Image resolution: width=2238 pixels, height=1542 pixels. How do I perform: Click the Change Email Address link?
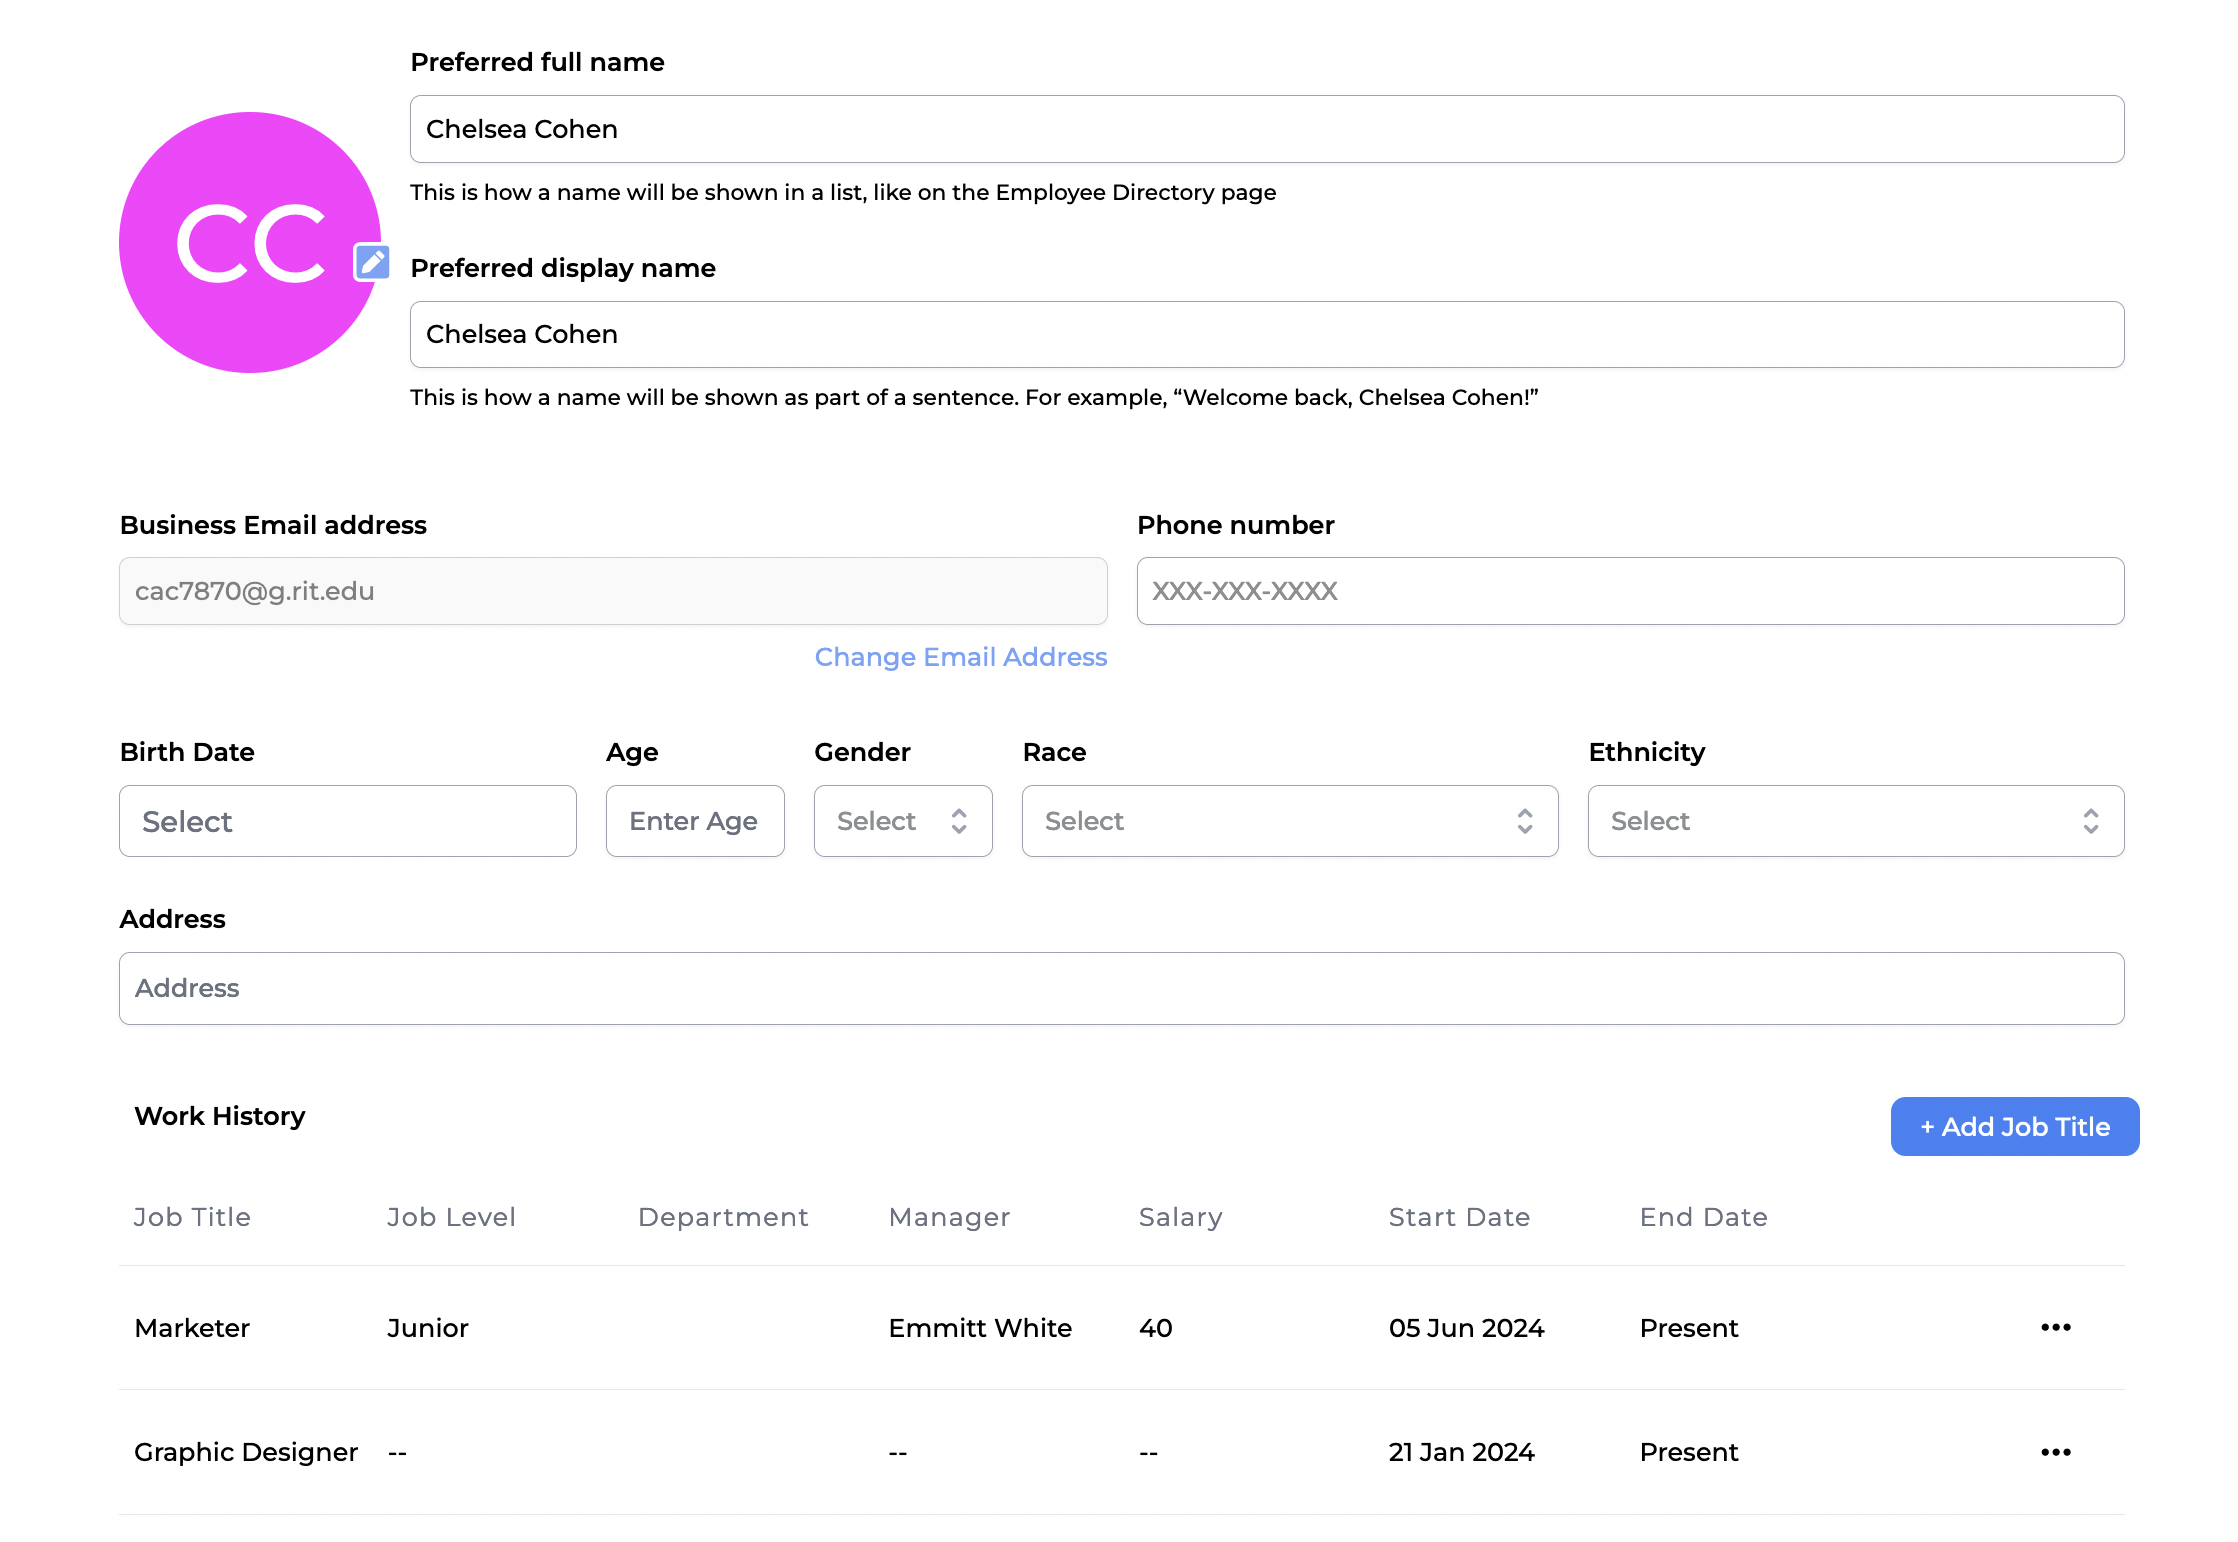[x=960, y=657]
